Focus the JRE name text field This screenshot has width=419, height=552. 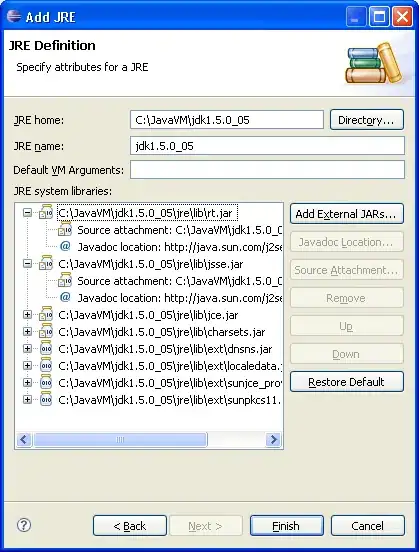pos(267,145)
